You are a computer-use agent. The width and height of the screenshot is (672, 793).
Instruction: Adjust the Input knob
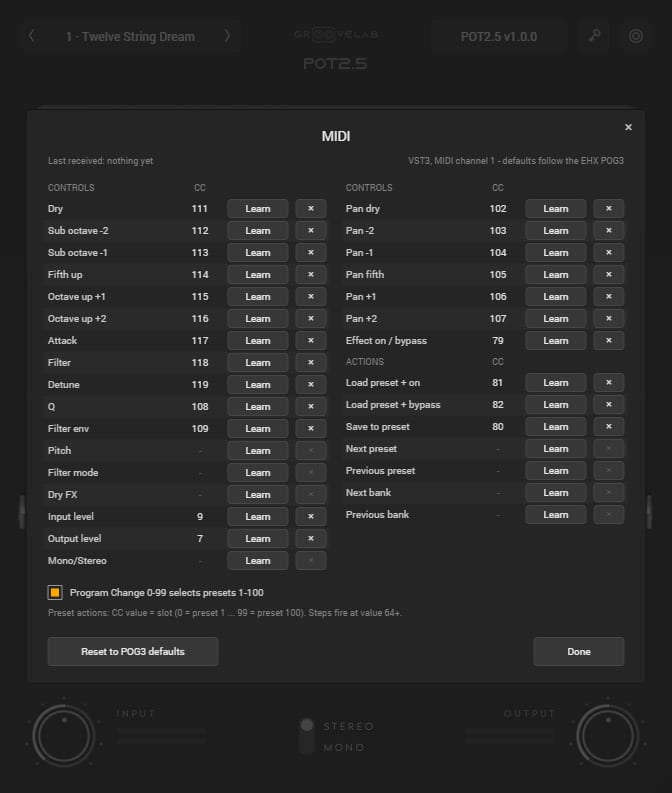[x=64, y=736]
